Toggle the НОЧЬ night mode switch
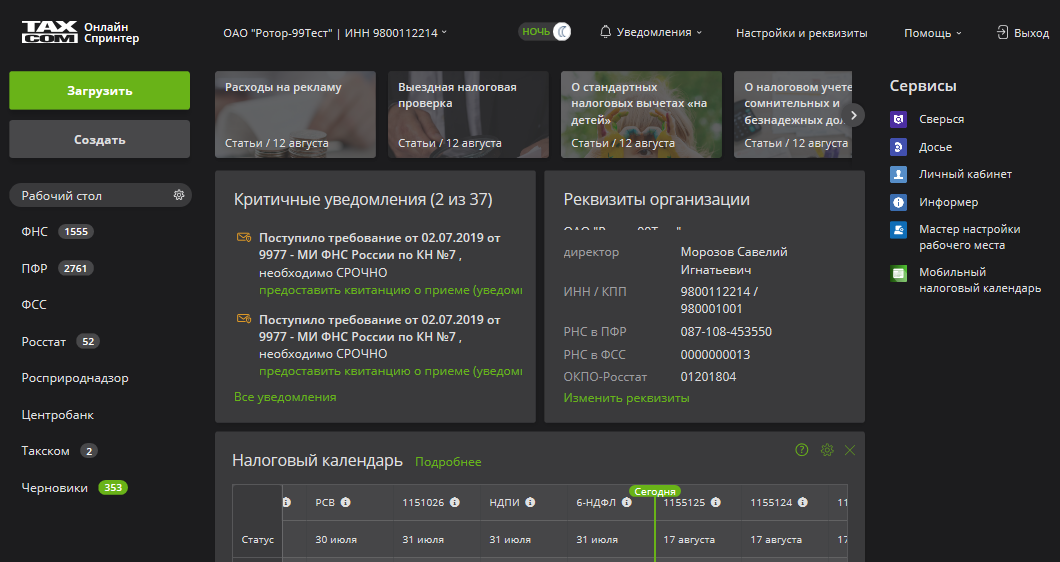 tap(546, 32)
